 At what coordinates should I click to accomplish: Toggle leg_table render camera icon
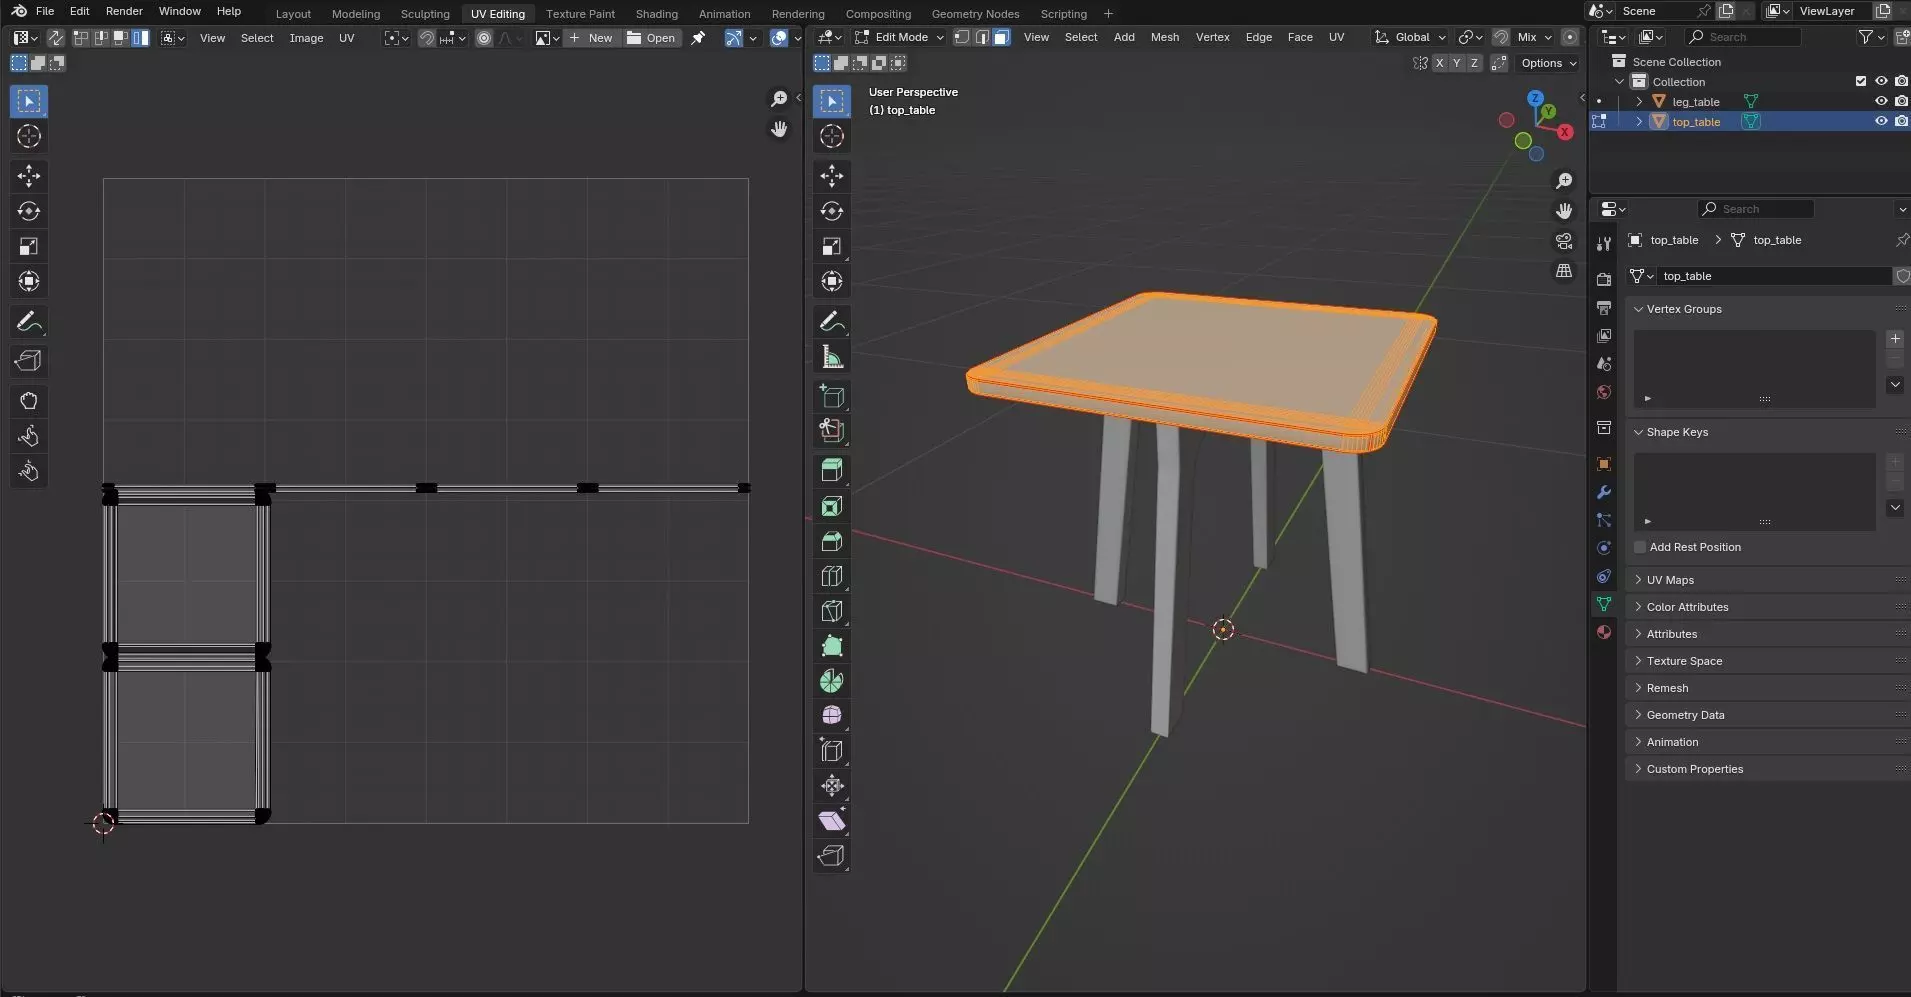tap(1901, 101)
